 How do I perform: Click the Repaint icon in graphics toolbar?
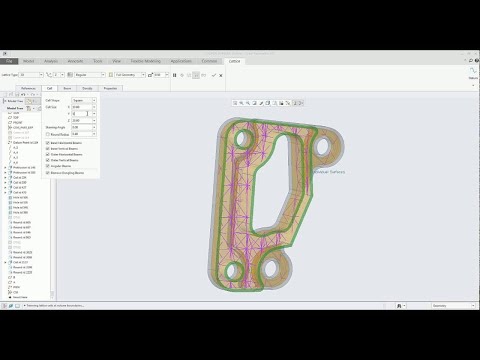(x=254, y=103)
